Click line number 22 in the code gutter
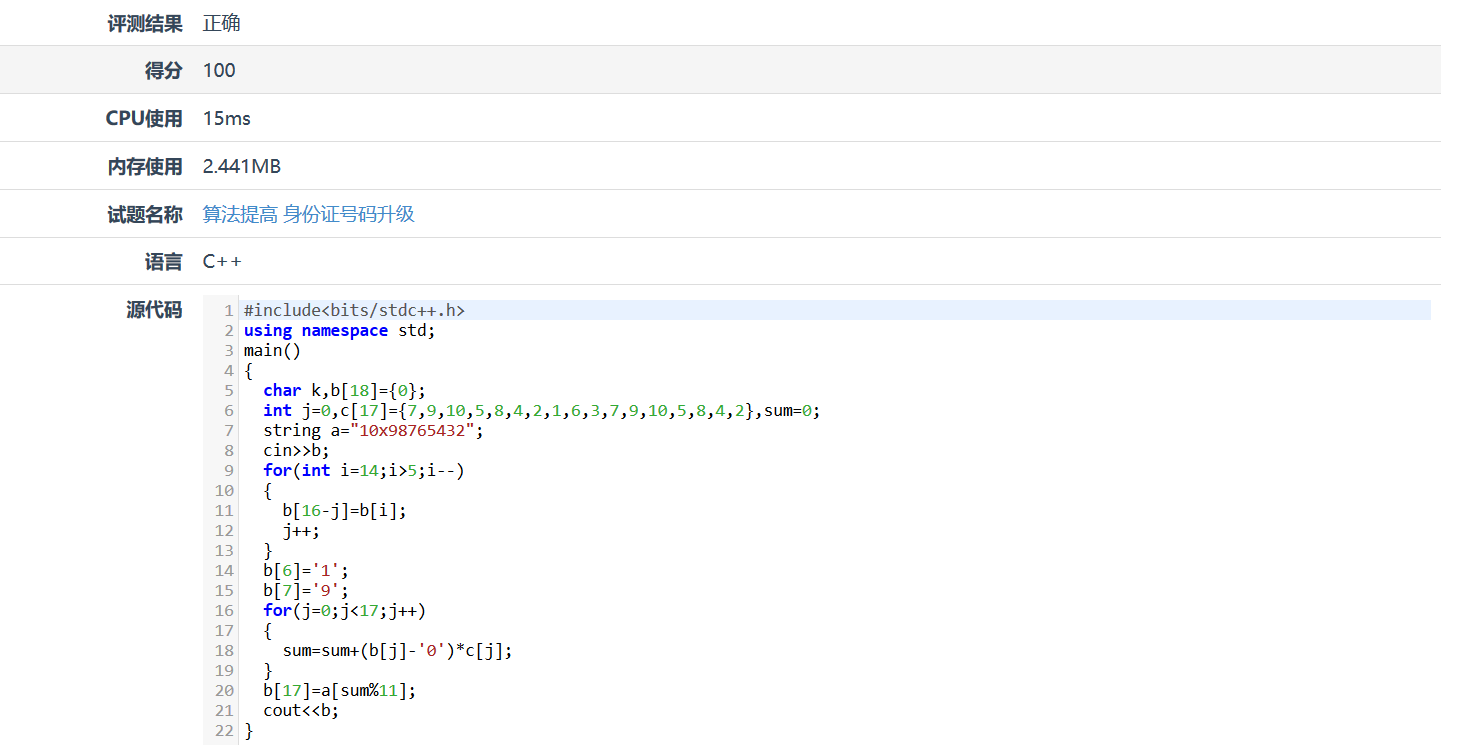 [224, 730]
